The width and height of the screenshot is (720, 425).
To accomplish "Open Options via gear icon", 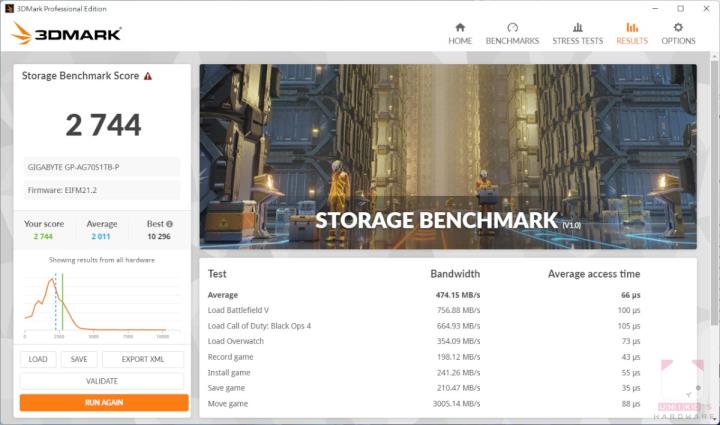I will coord(678,27).
